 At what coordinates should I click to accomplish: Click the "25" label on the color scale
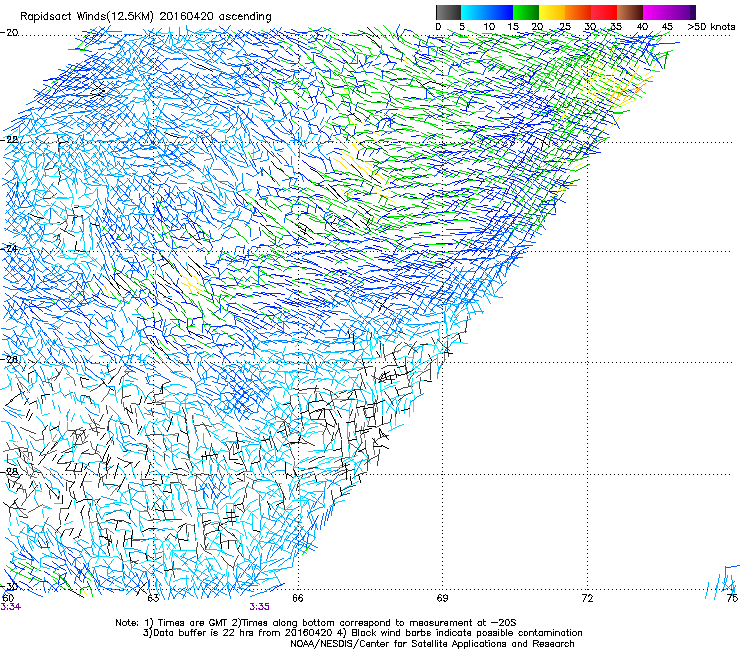565,27
